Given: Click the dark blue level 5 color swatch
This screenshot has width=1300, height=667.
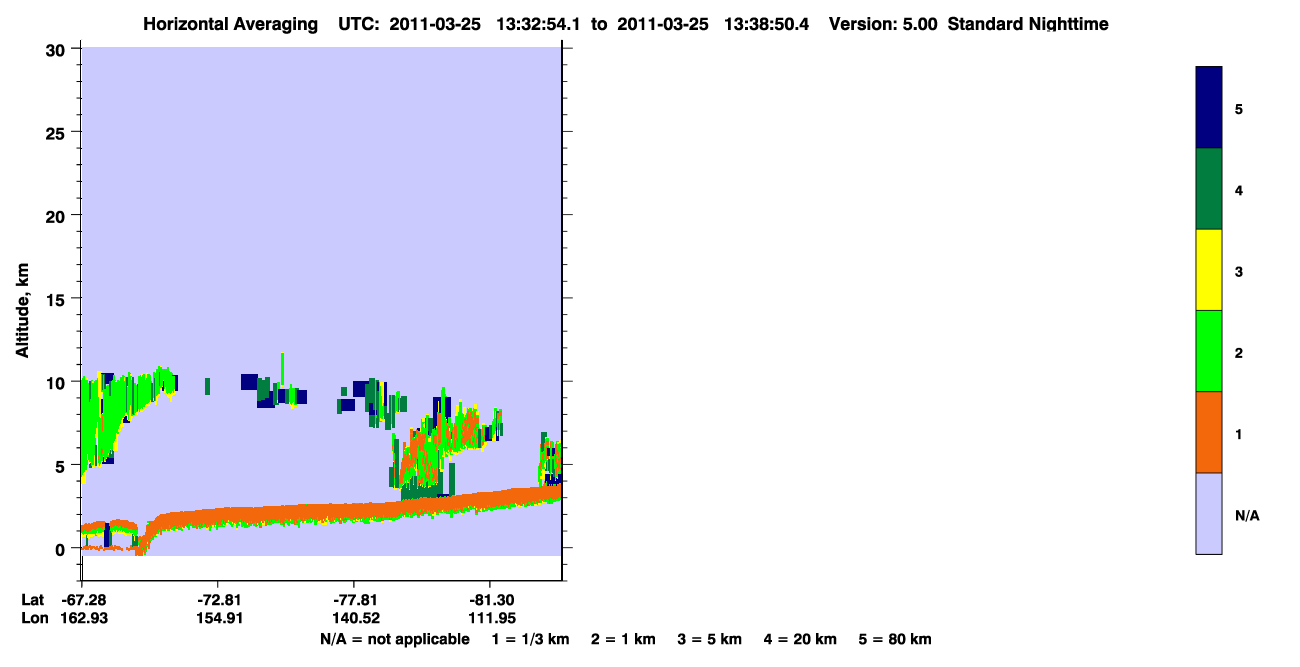Looking at the screenshot, I should pos(1209,108).
